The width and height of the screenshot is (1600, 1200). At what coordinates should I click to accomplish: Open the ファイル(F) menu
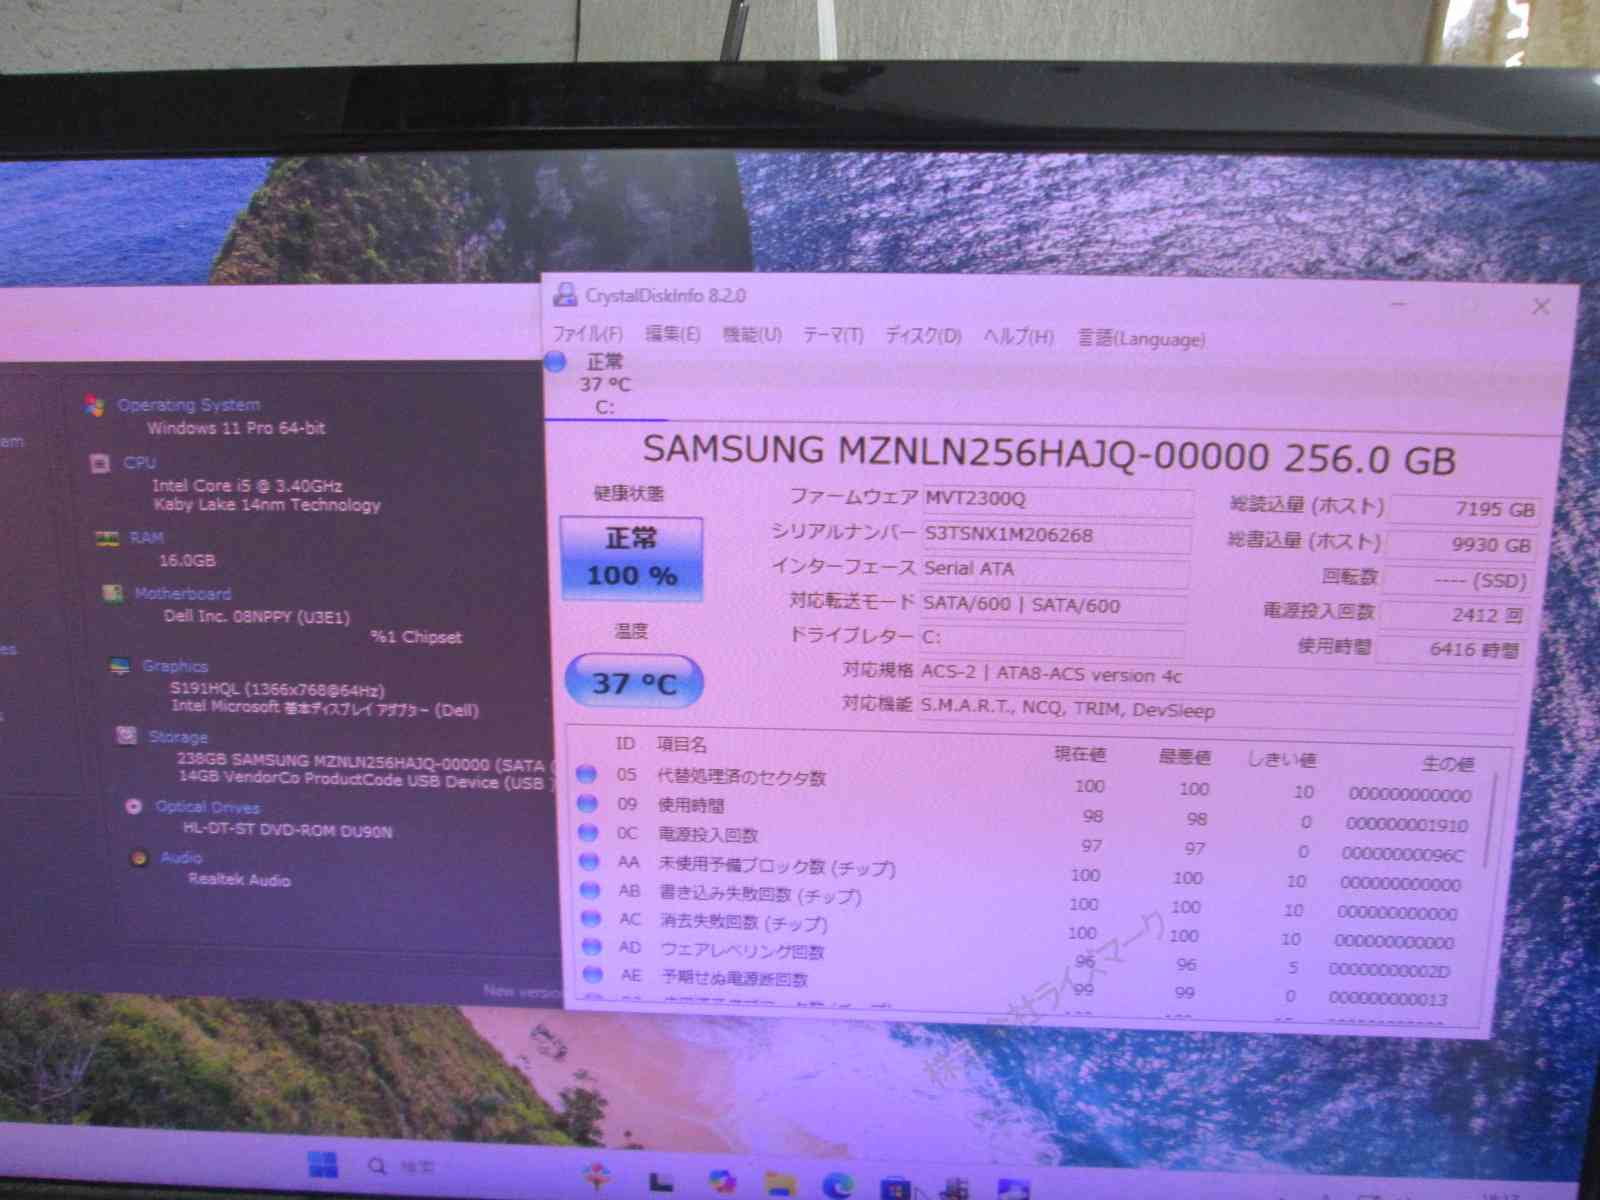pos(587,334)
